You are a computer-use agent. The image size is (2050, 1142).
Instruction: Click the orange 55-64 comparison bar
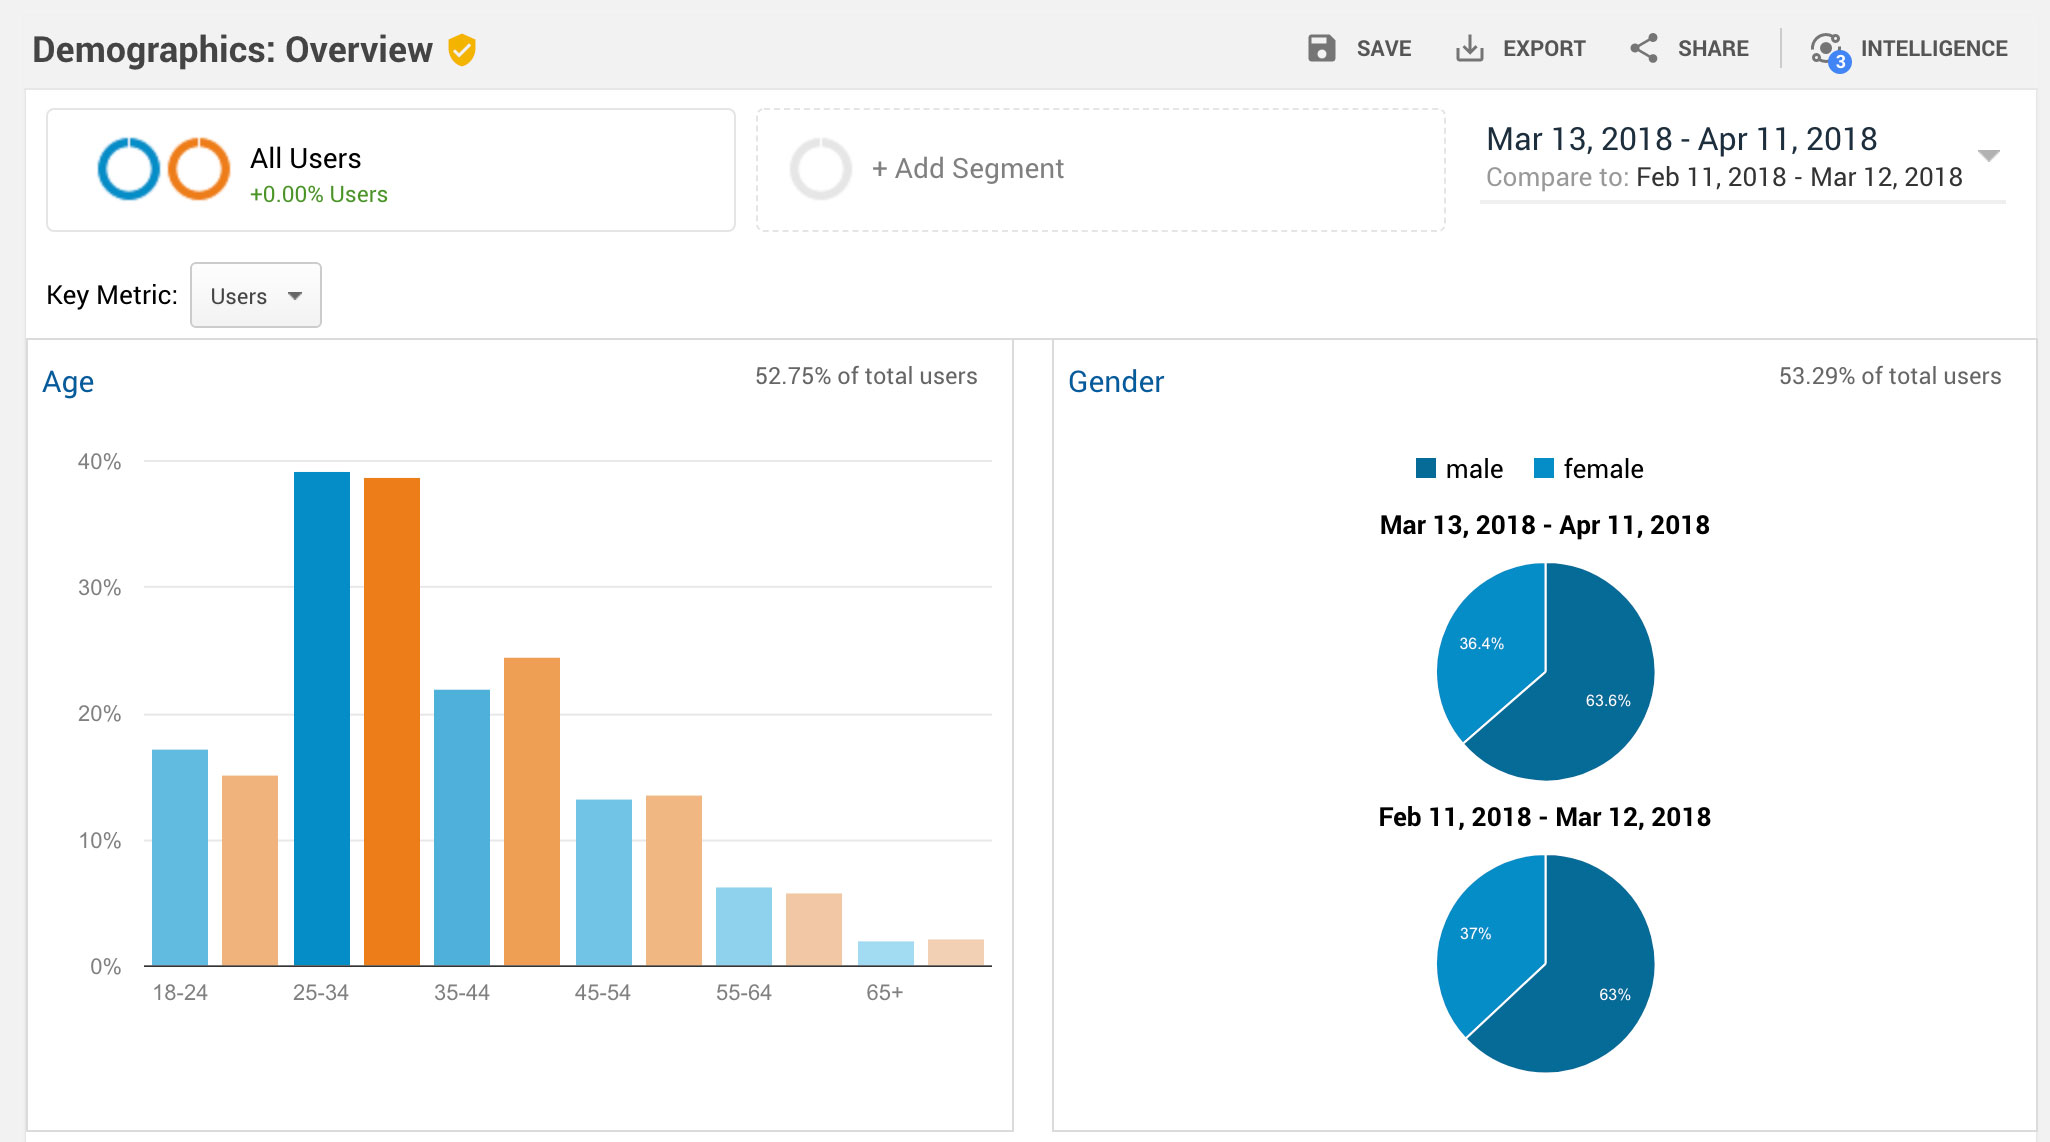coord(814,930)
